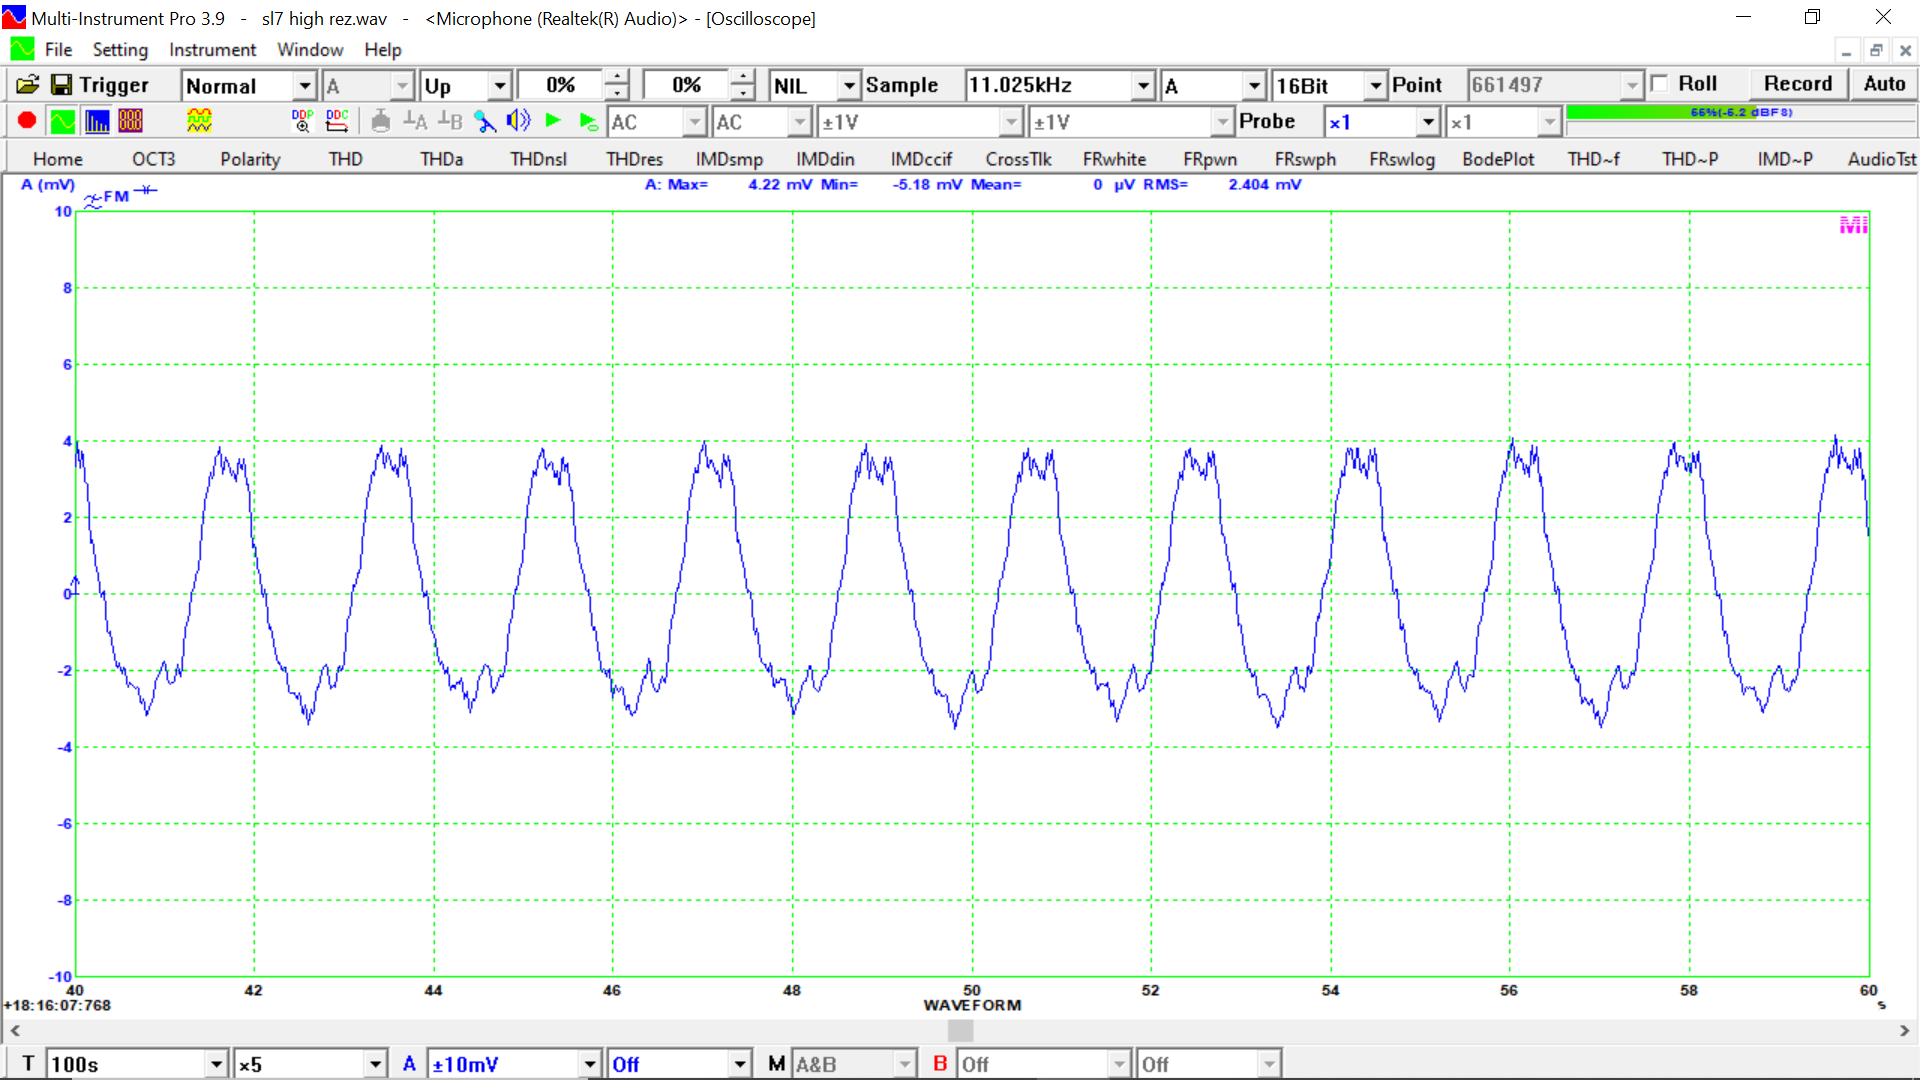The image size is (1920, 1080).
Task: Open the 16Bit resolution dropdown
Action: pos(1375,86)
